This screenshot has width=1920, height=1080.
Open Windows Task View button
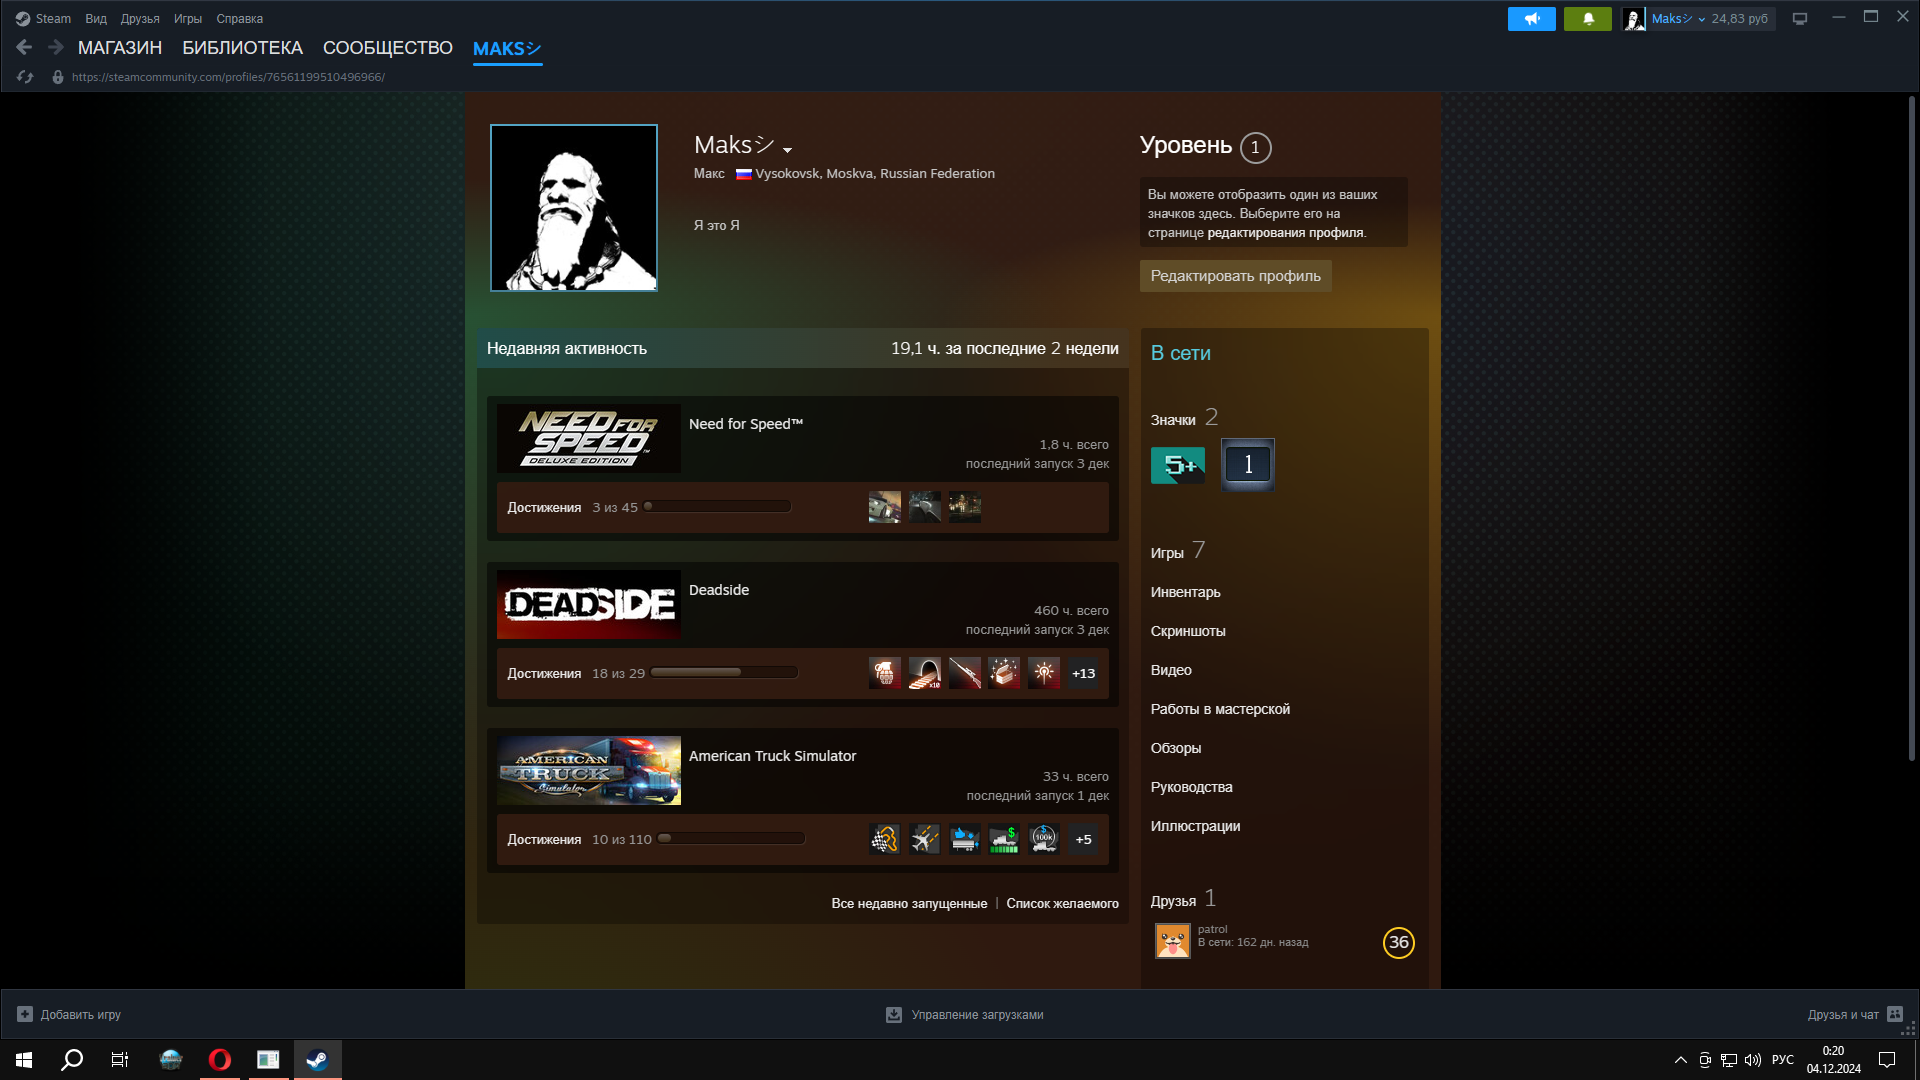click(120, 1060)
